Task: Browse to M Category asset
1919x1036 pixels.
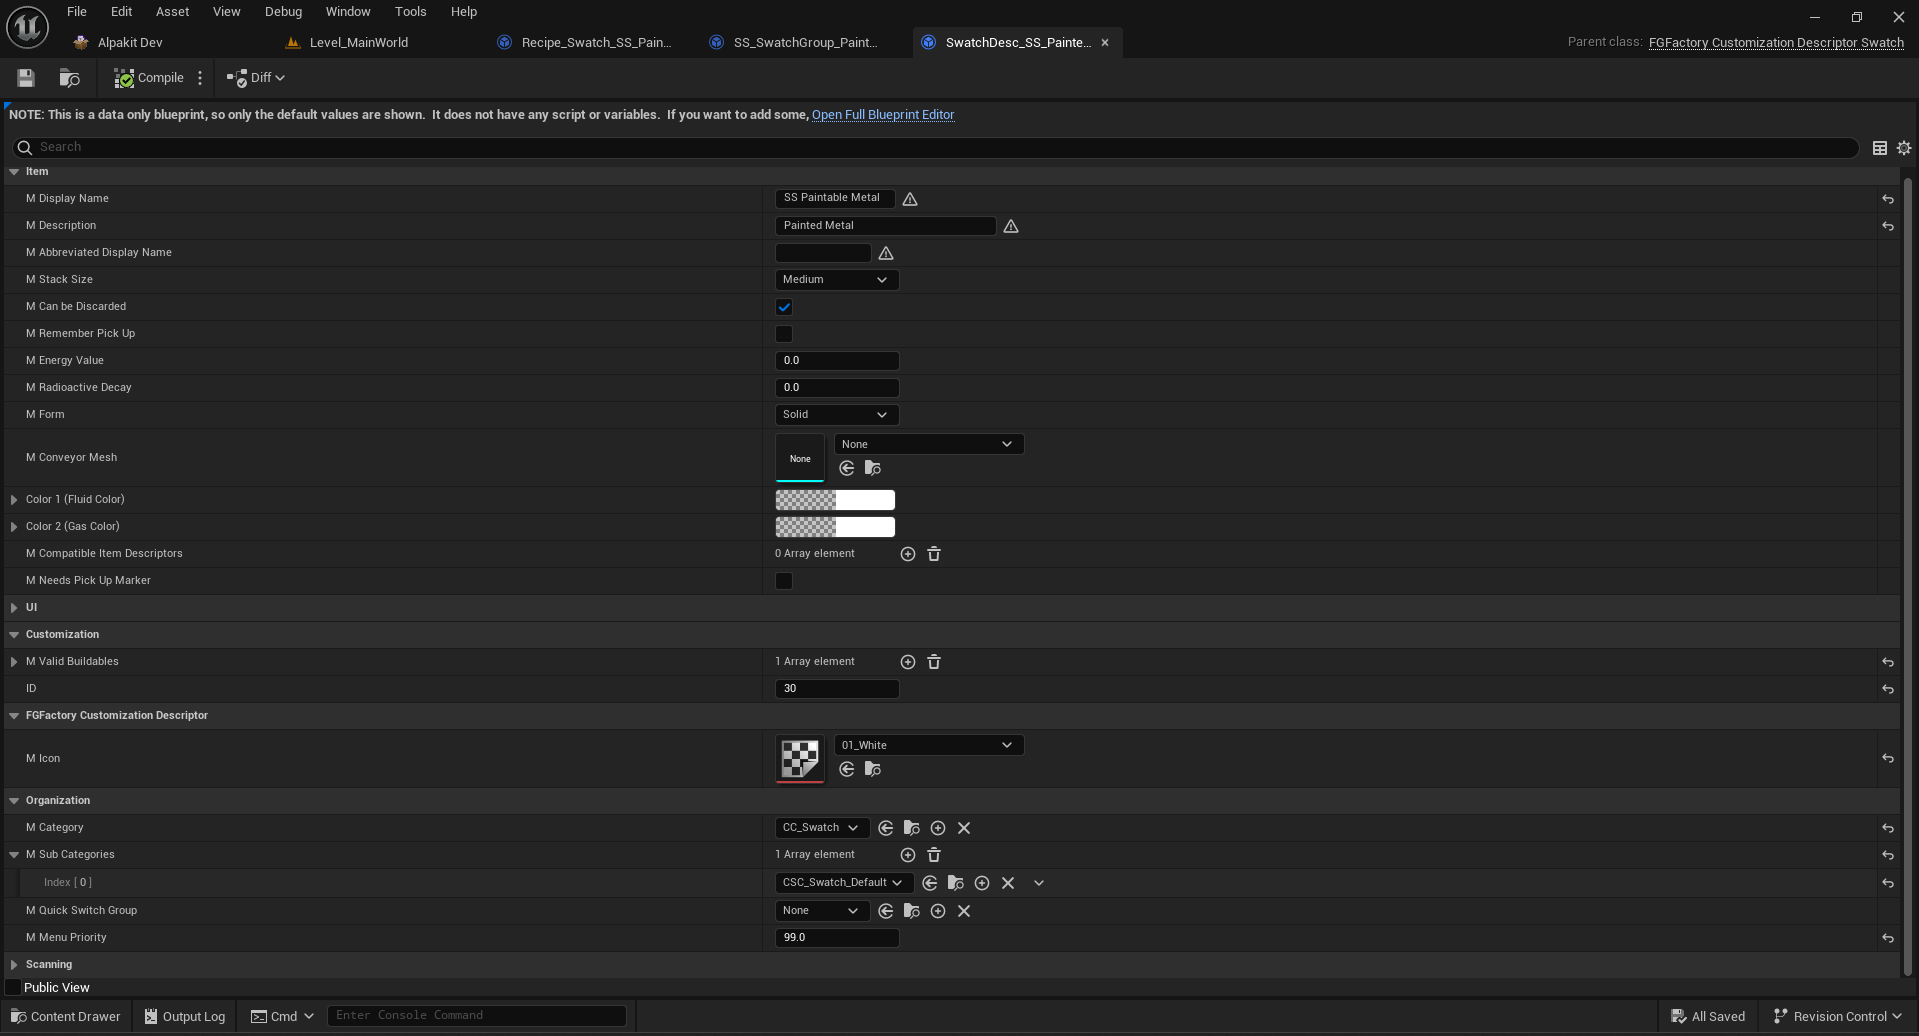Action: [912, 828]
